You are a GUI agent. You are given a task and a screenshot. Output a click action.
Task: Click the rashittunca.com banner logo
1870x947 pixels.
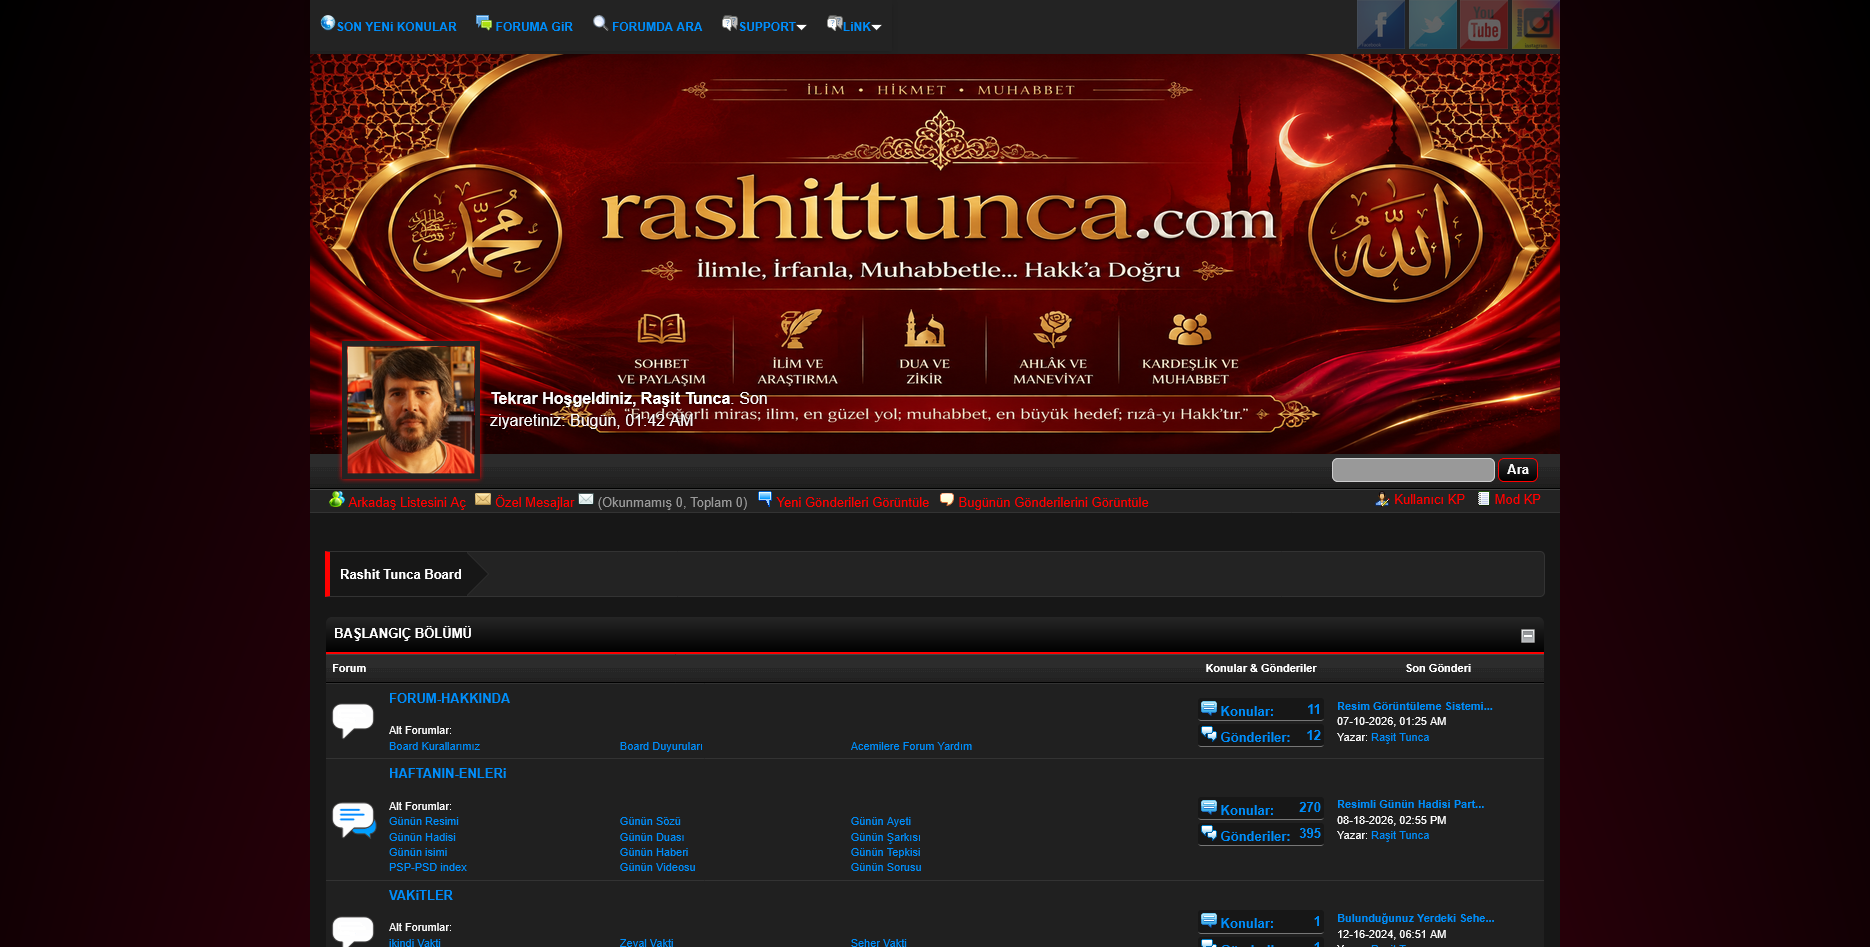coord(938,211)
